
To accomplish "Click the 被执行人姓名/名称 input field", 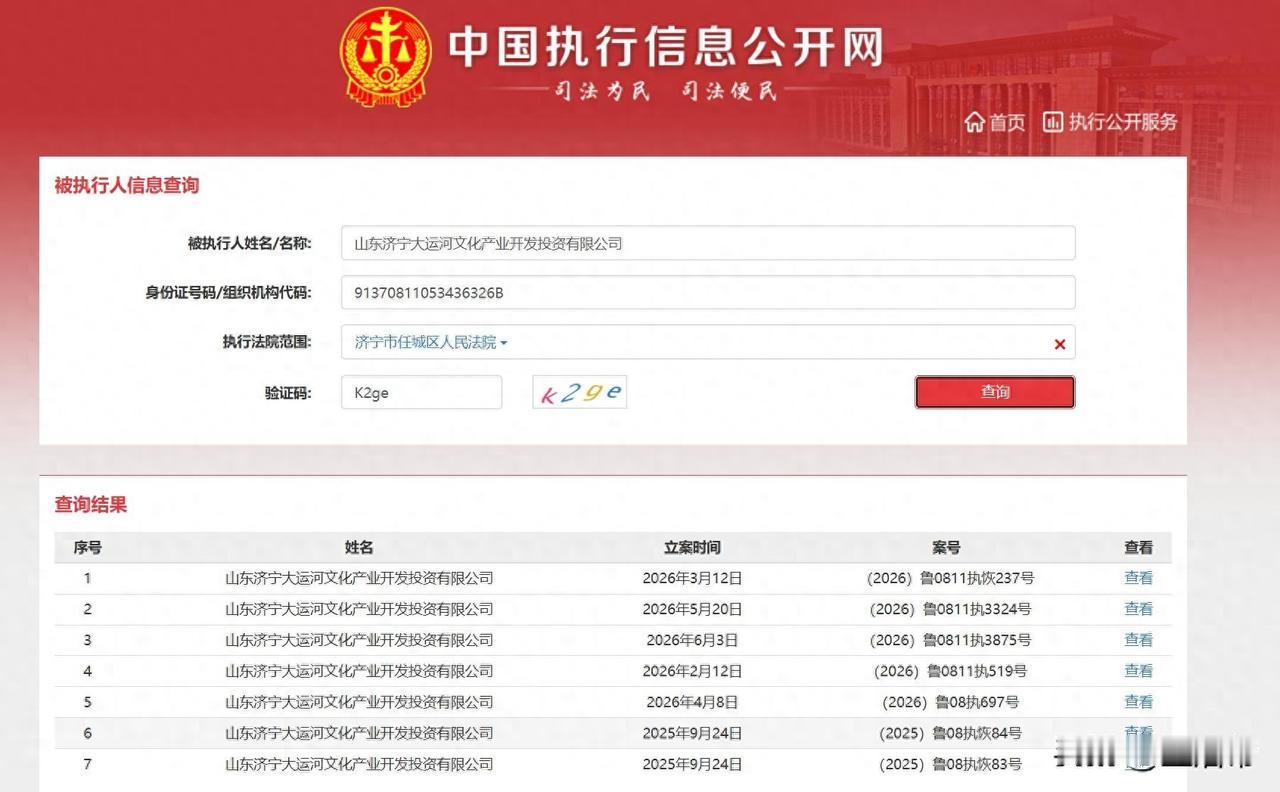I will pyautogui.click(x=708, y=243).
